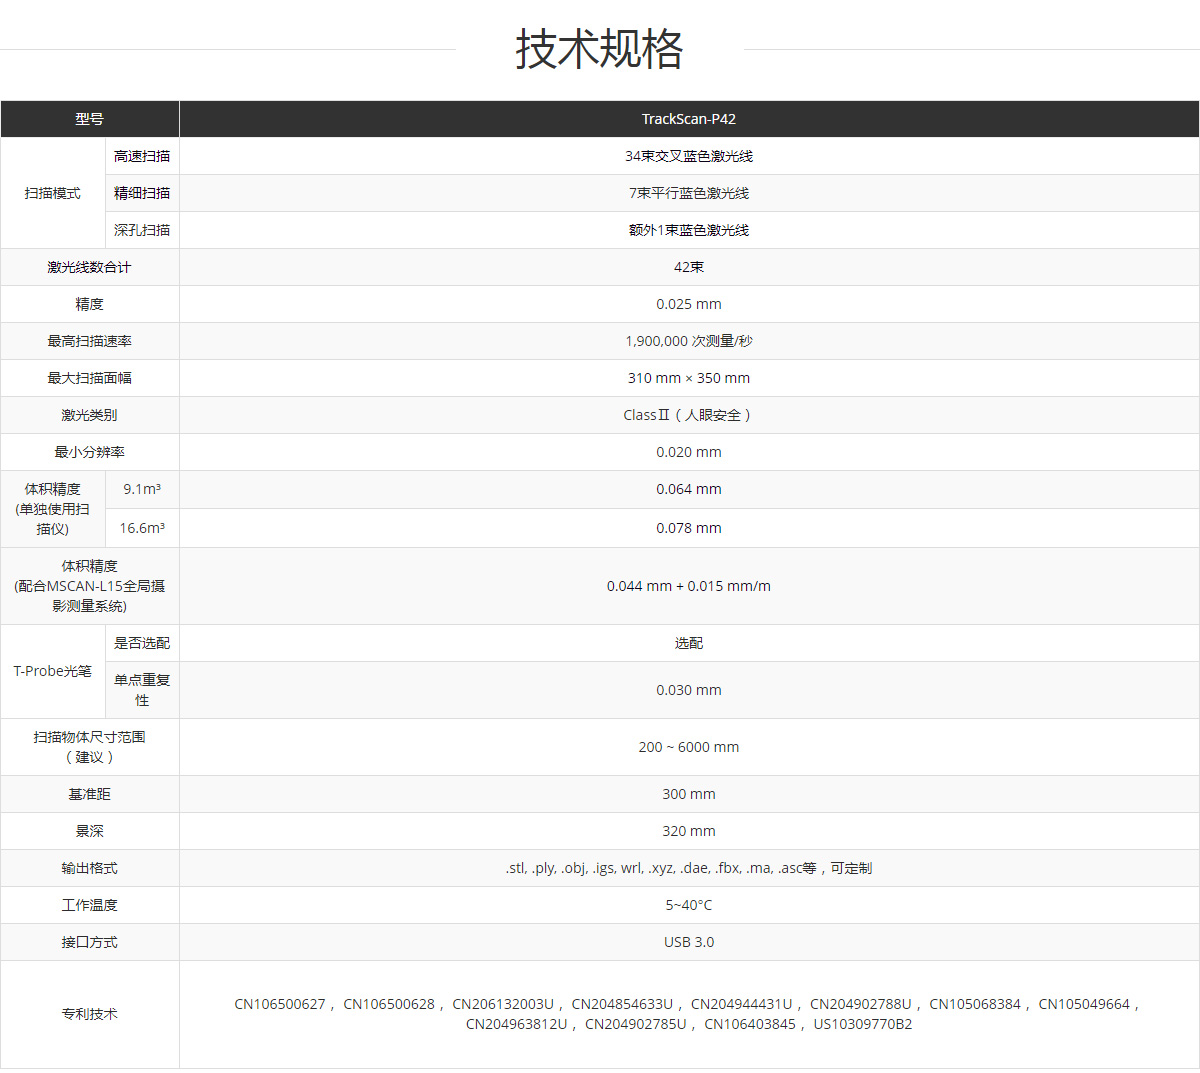Select the ClassⅡ（人眼安全）value
This screenshot has width=1200, height=1073.
coord(689,414)
